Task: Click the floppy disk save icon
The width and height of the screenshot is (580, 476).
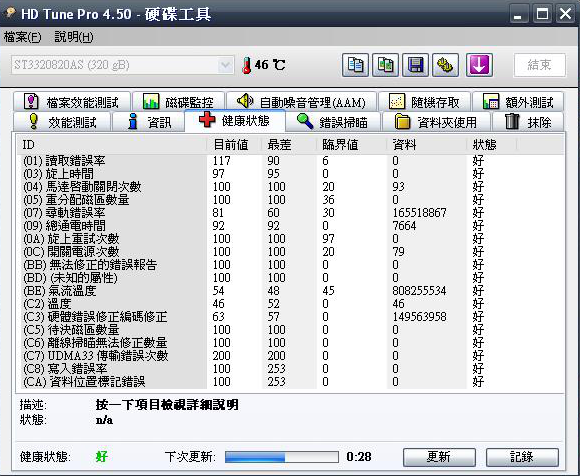Action: coord(415,65)
